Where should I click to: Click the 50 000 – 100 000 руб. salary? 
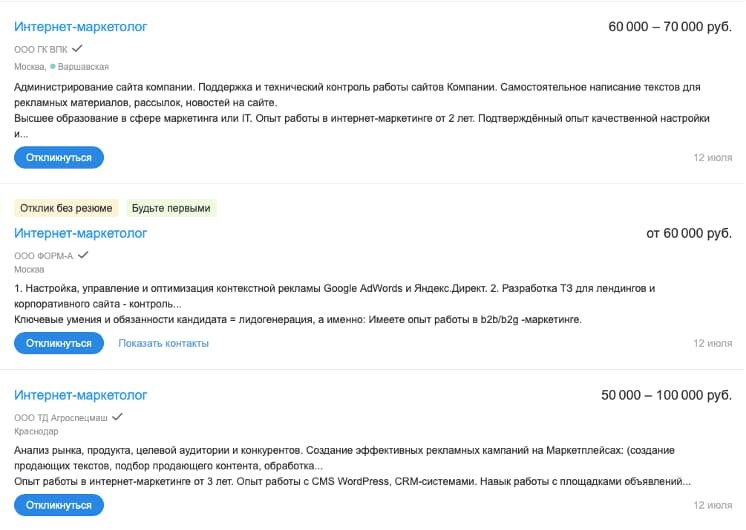click(x=666, y=396)
